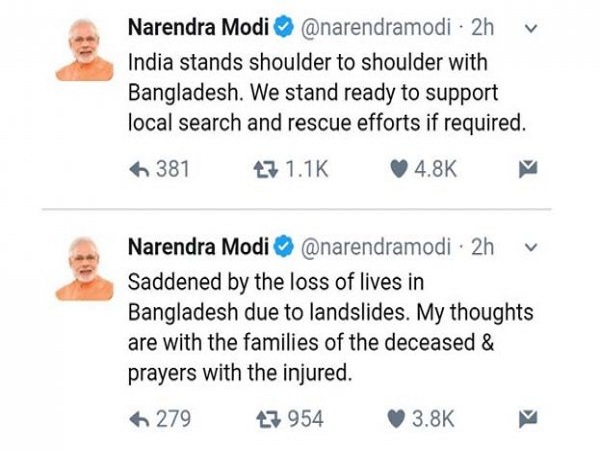Open the tweet about search and rescue efforts
This screenshot has width=600, height=450.
click(320, 95)
